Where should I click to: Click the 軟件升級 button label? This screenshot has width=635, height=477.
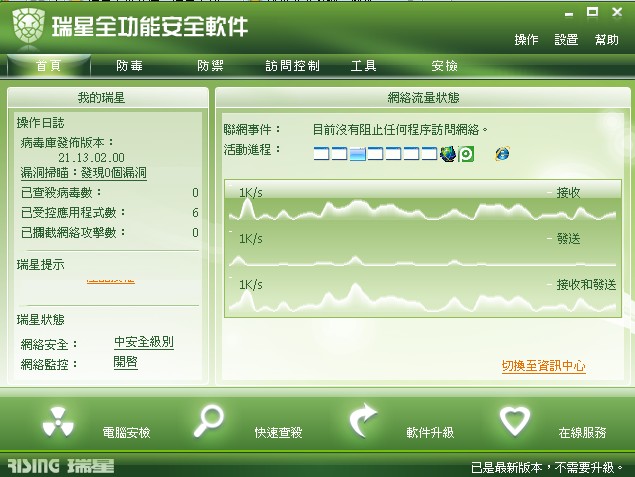click(x=430, y=432)
